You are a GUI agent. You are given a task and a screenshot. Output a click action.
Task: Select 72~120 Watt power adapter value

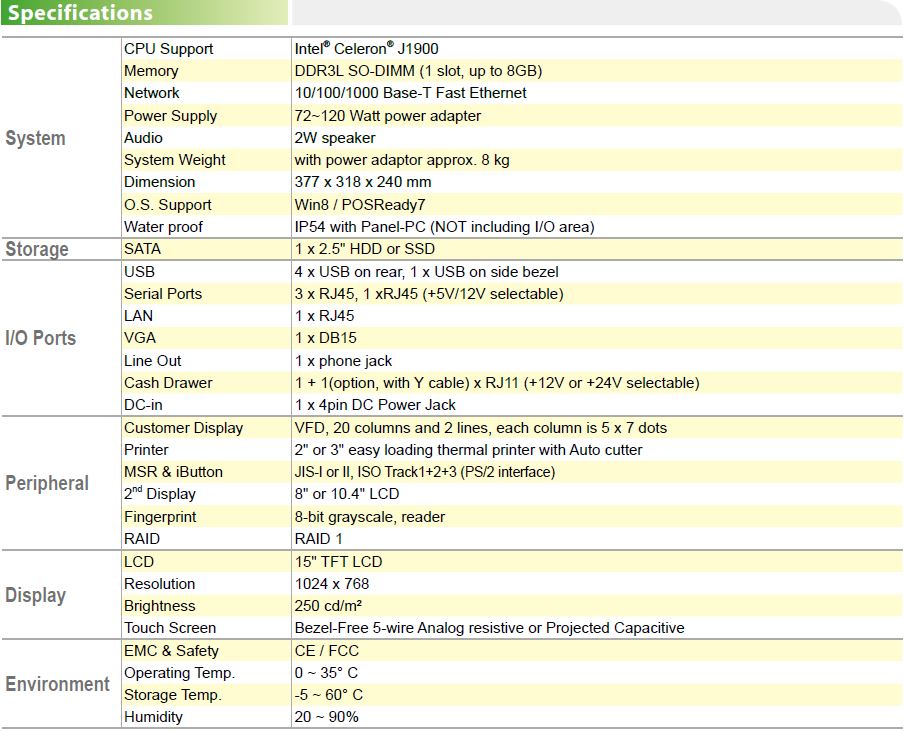click(x=387, y=116)
